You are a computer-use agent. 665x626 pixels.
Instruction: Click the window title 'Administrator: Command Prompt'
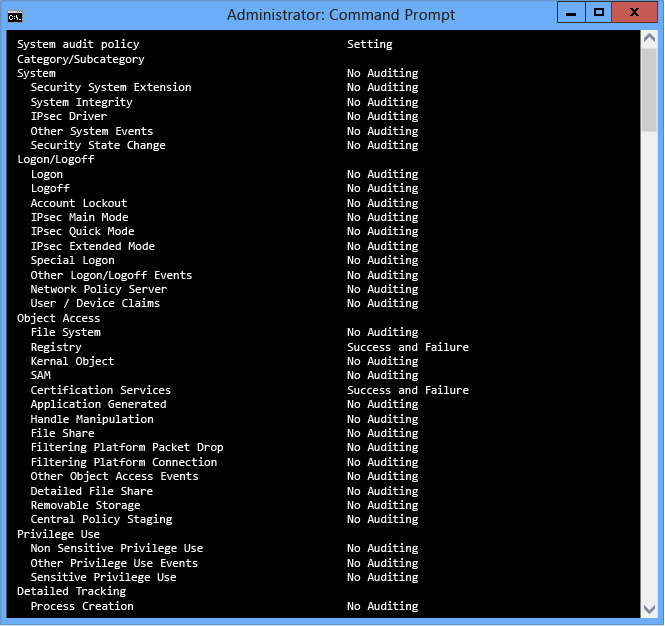coord(341,15)
